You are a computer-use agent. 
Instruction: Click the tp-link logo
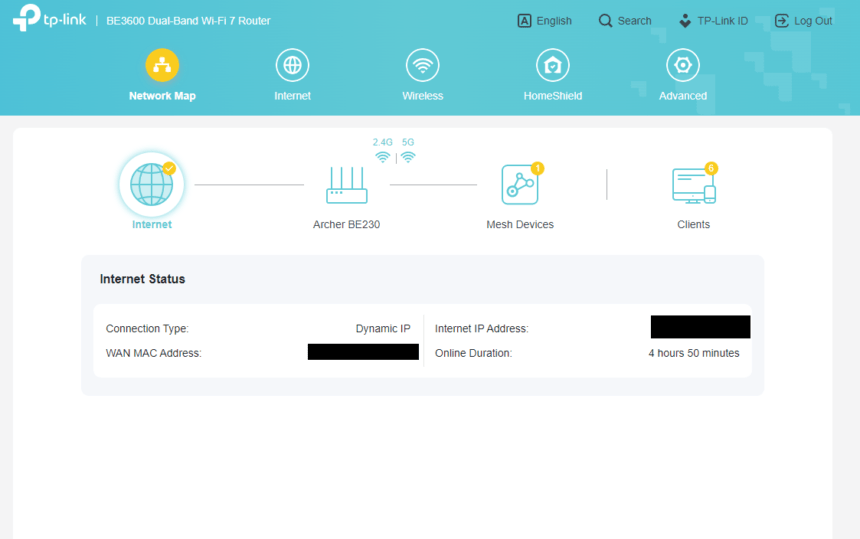49,18
